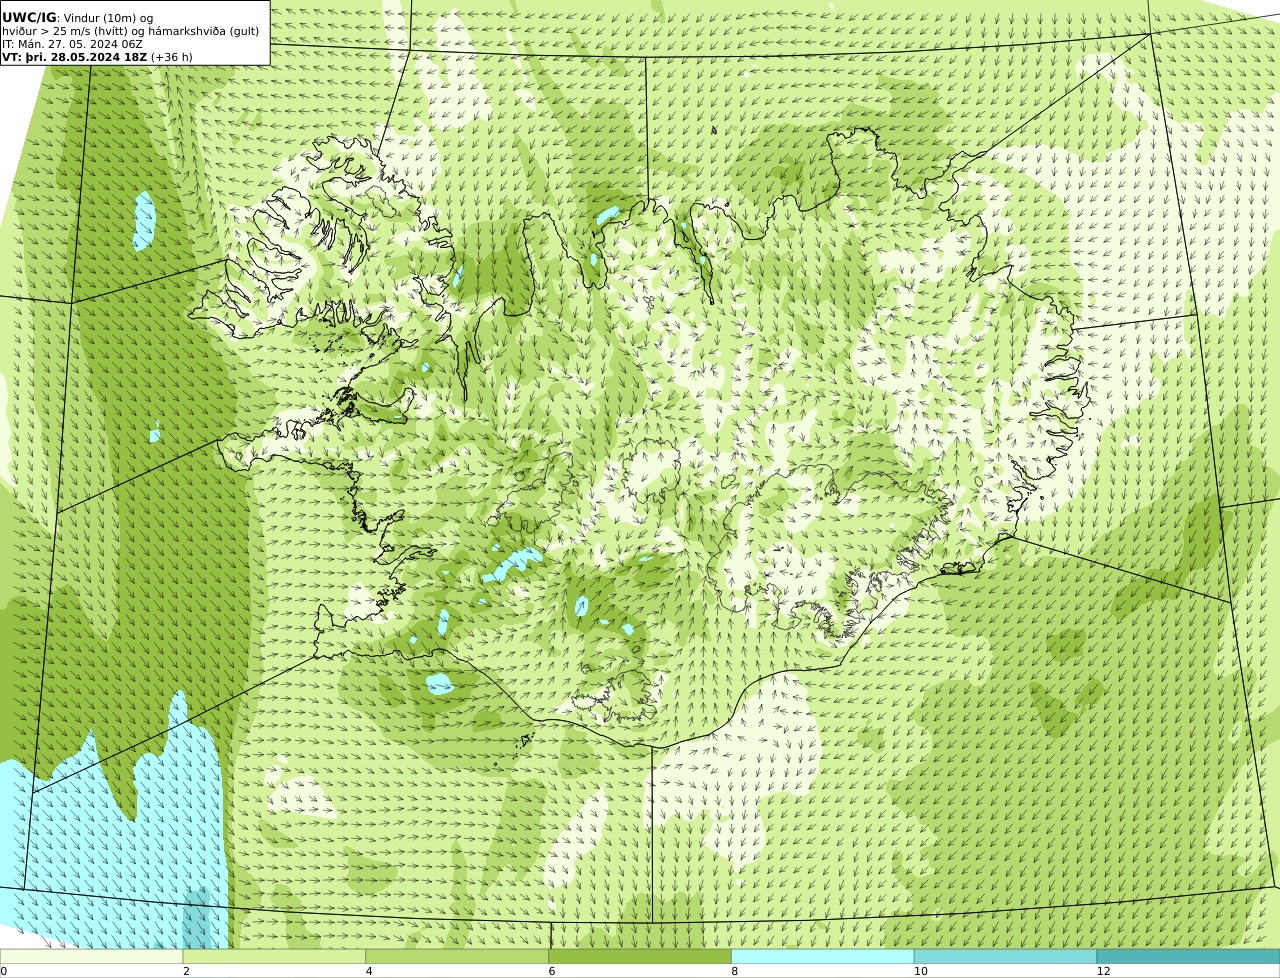
Task: Click the dark green 6–8 m/s legend swatch
Action: point(640,956)
